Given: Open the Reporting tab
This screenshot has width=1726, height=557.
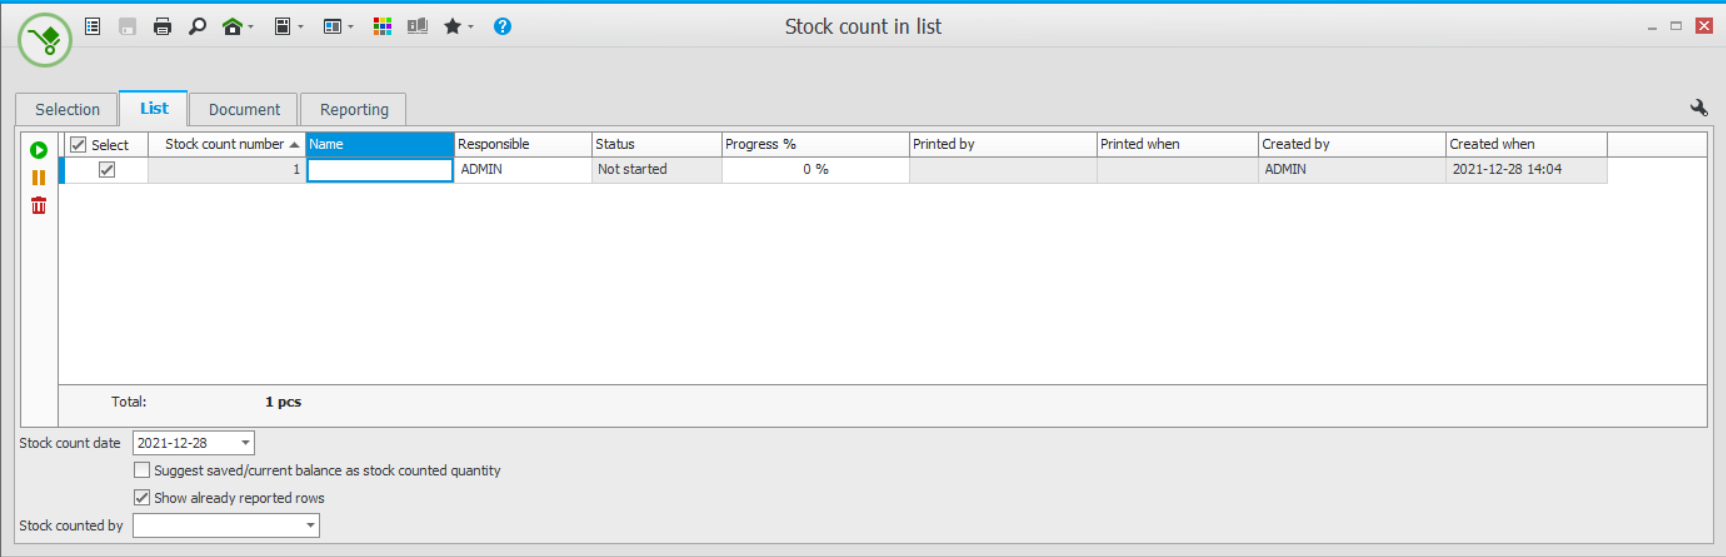Looking at the screenshot, I should pyautogui.click(x=354, y=110).
